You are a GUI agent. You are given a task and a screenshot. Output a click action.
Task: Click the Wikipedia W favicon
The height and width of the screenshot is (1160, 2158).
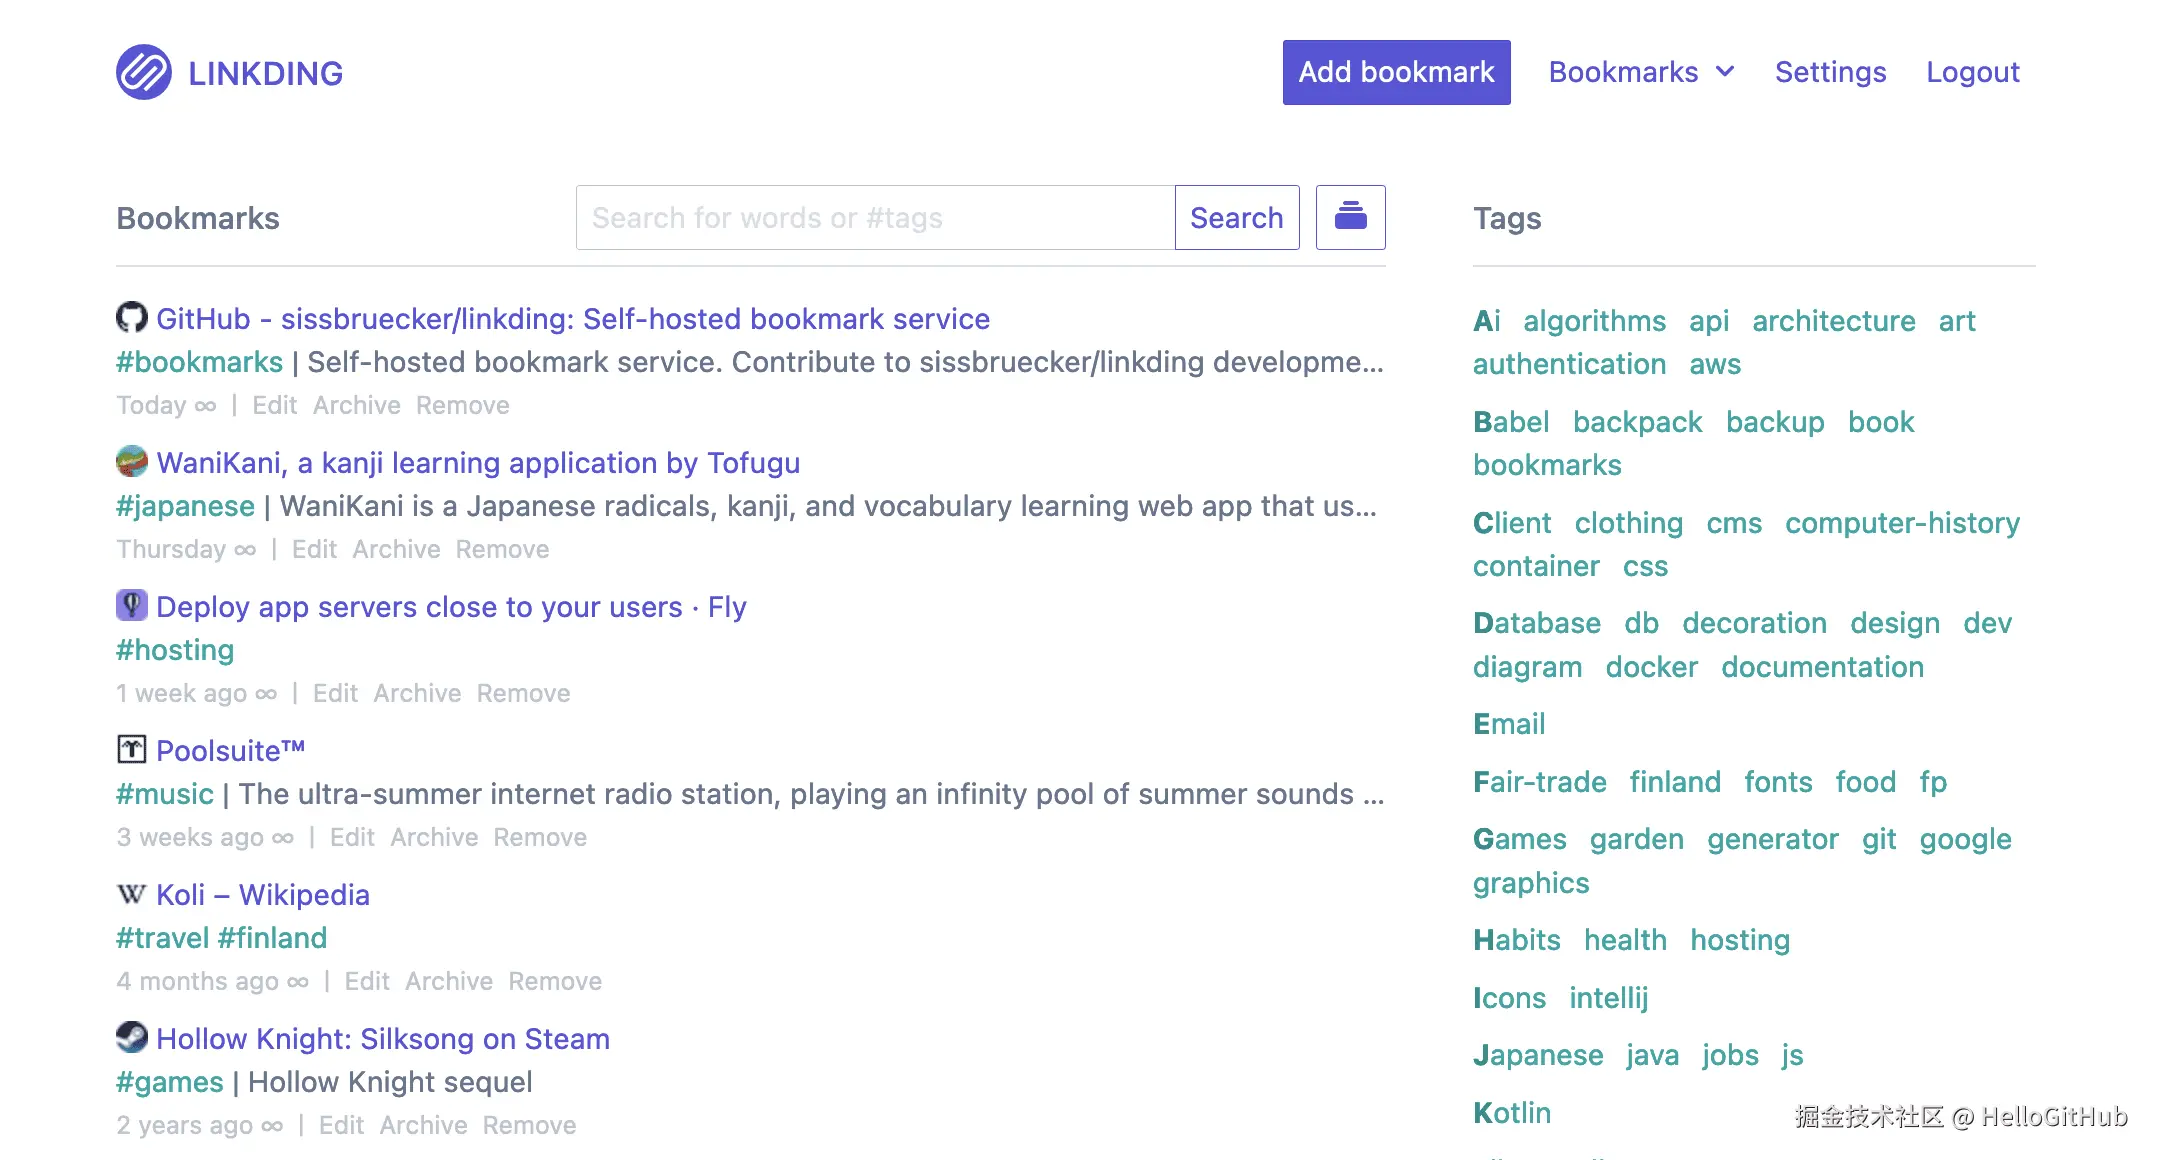[x=131, y=894]
